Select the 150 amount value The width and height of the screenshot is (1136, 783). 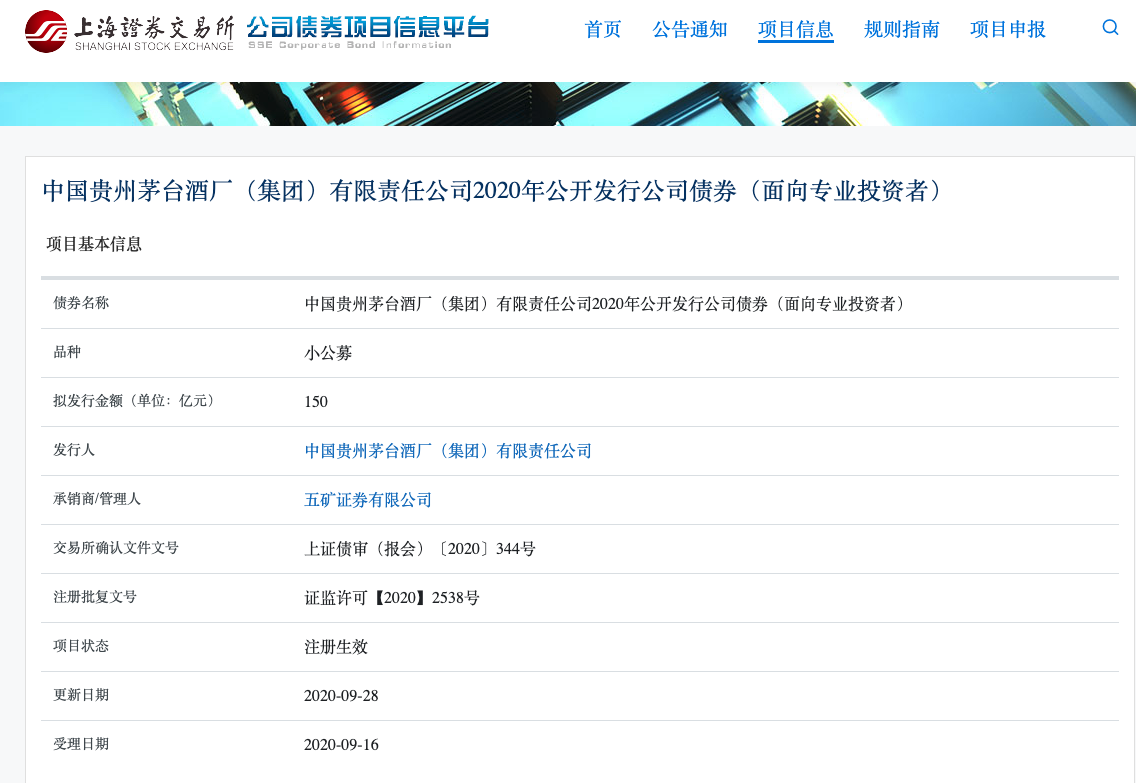316,402
